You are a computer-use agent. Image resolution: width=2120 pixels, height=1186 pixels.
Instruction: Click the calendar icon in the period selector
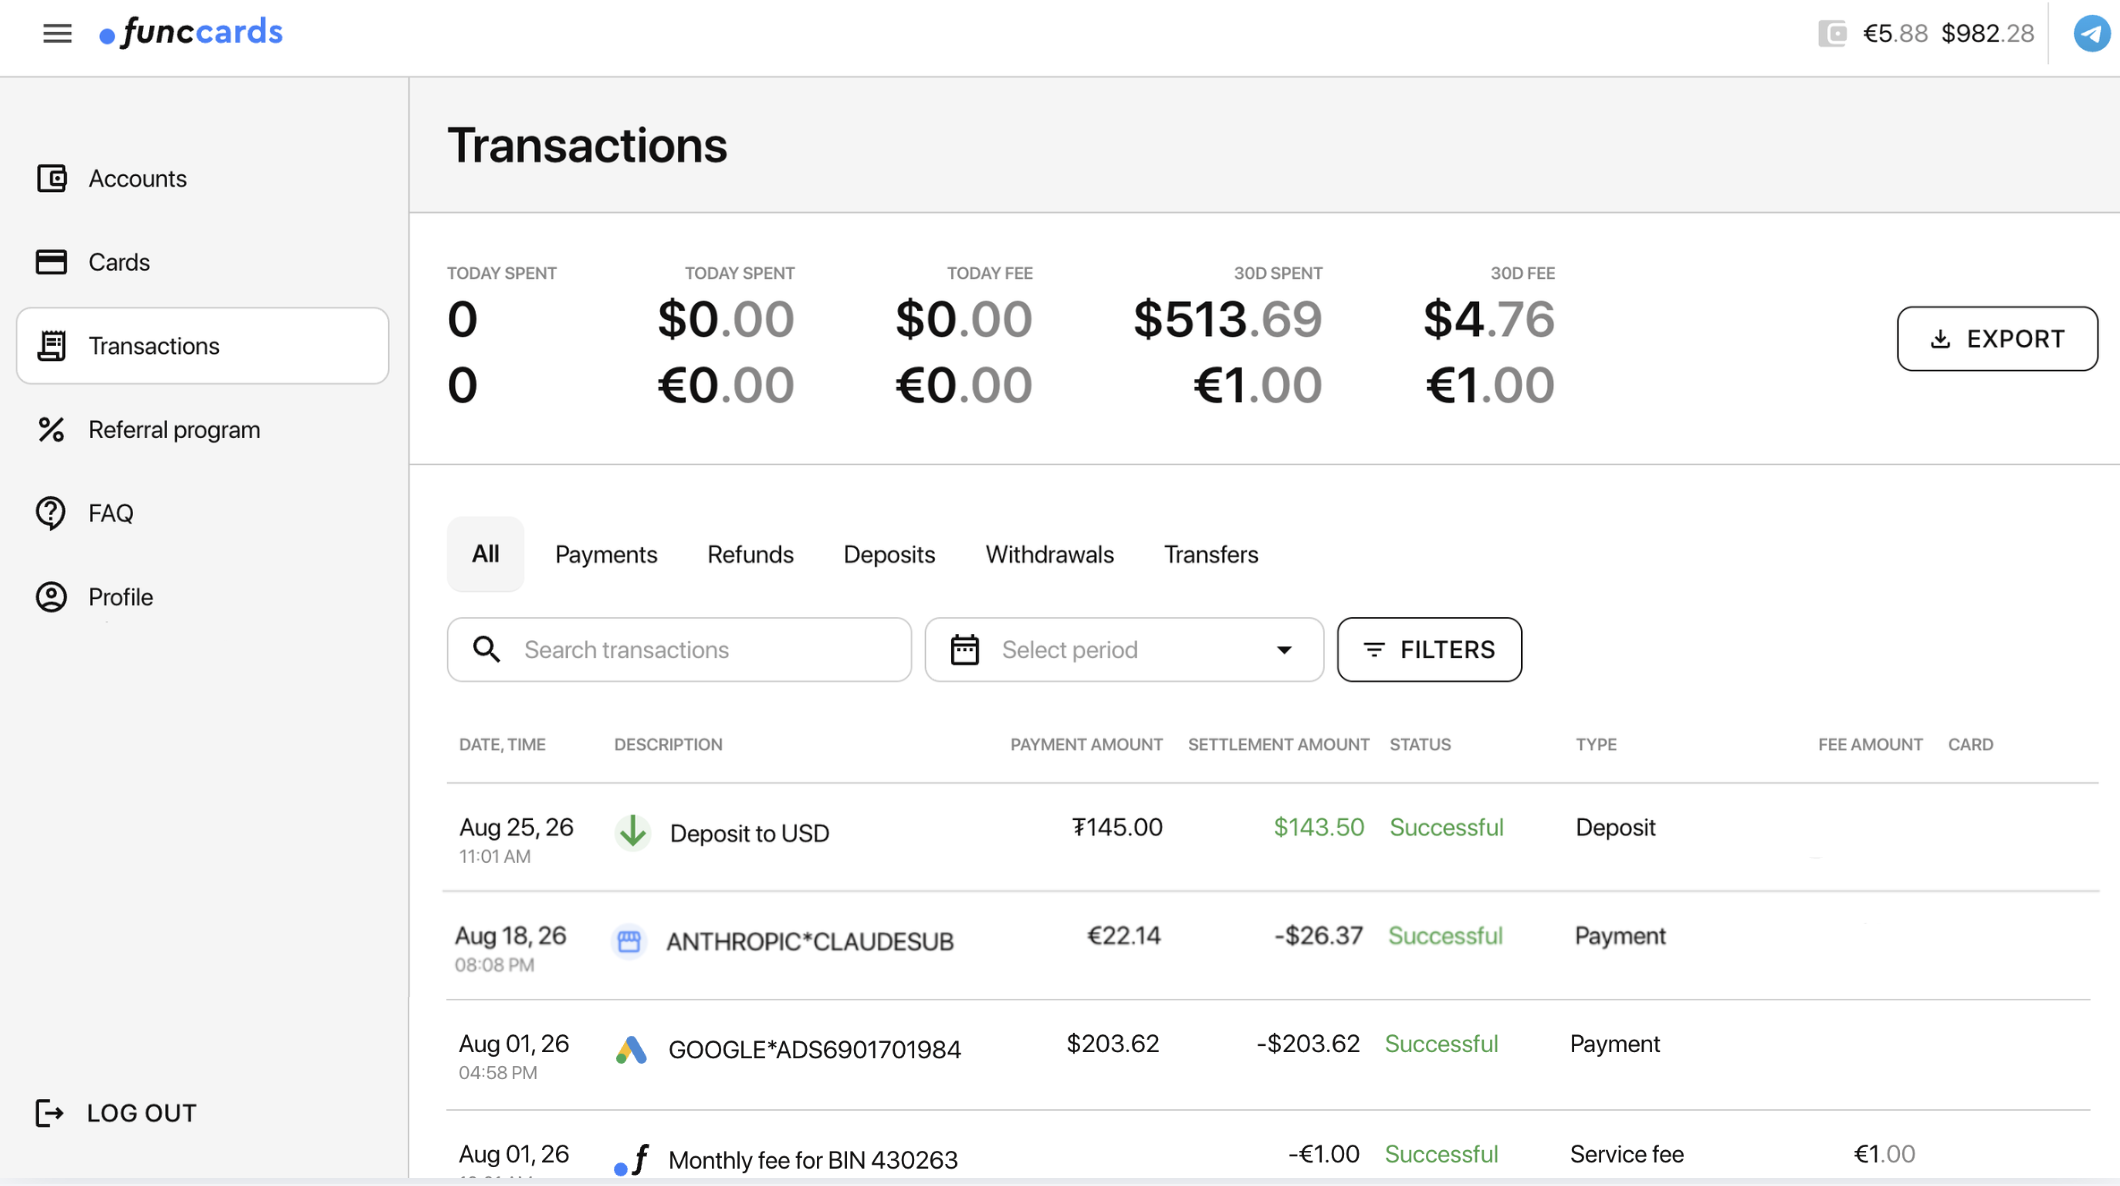pos(965,650)
